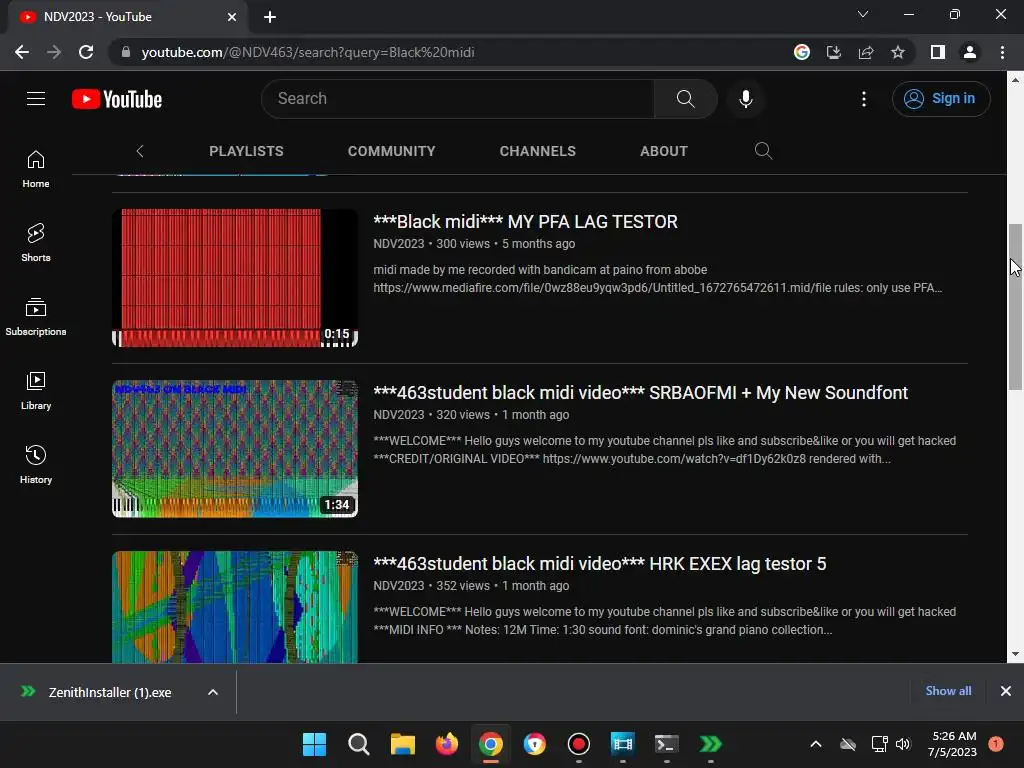Open Windows Start menu
The image size is (1024, 768).
314,744
